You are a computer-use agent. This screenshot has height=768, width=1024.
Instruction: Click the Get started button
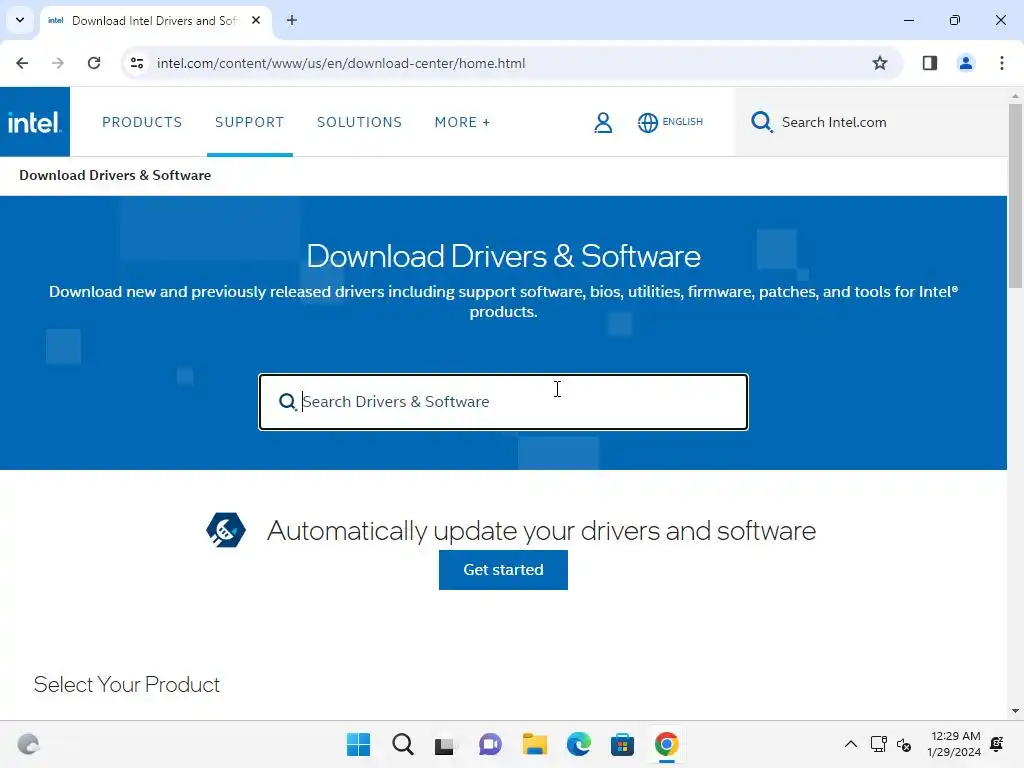pyautogui.click(x=504, y=569)
